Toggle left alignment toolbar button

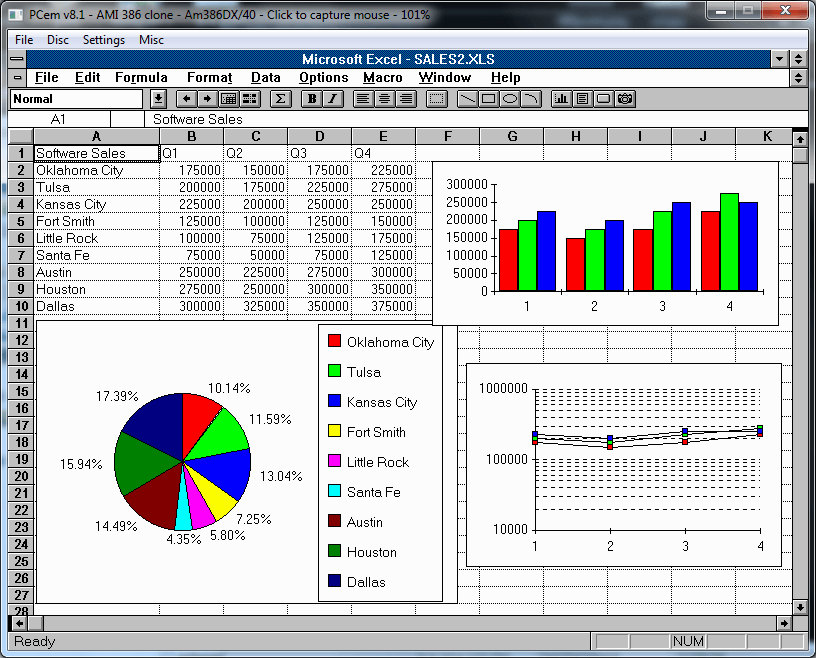click(x=363, y=99)
